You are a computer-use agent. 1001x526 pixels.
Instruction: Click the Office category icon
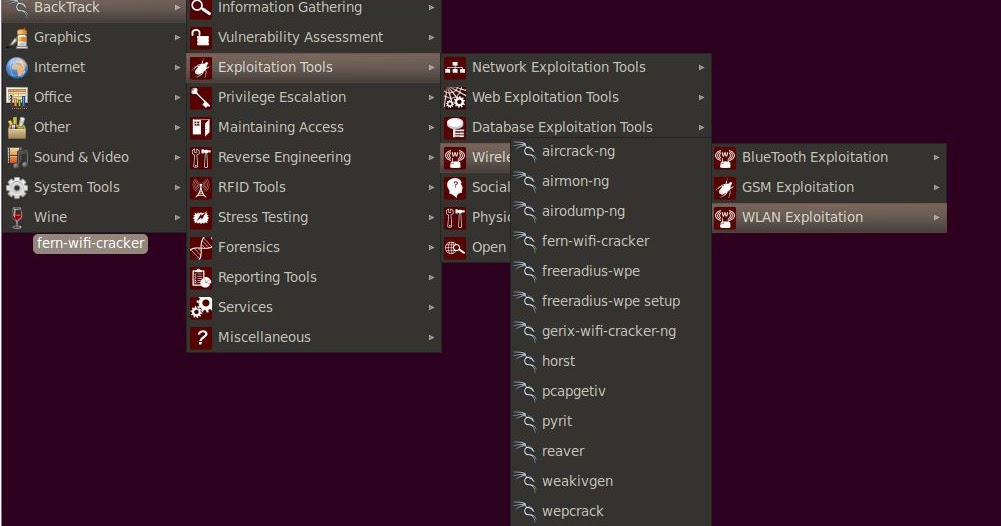click(x=17, y=97)
